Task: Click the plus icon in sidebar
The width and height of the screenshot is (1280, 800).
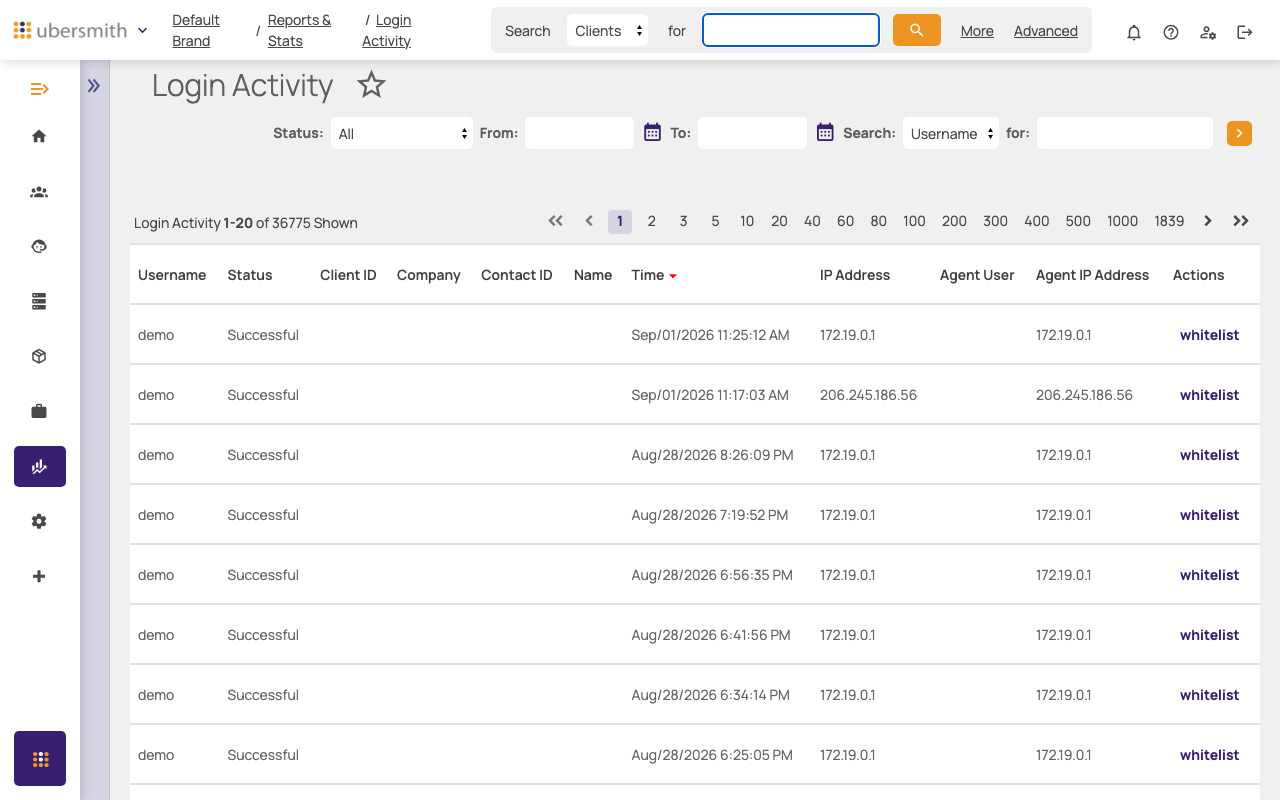Action: [x=39, y=576]
